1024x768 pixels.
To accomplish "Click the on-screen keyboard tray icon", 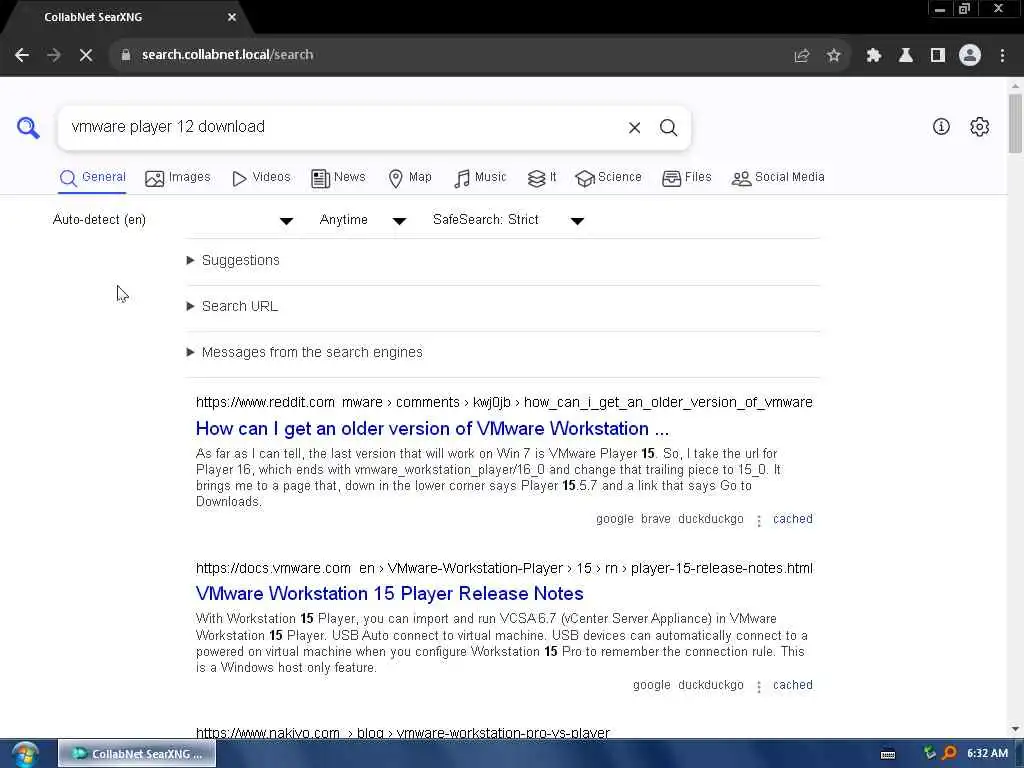I will point(888,754).
